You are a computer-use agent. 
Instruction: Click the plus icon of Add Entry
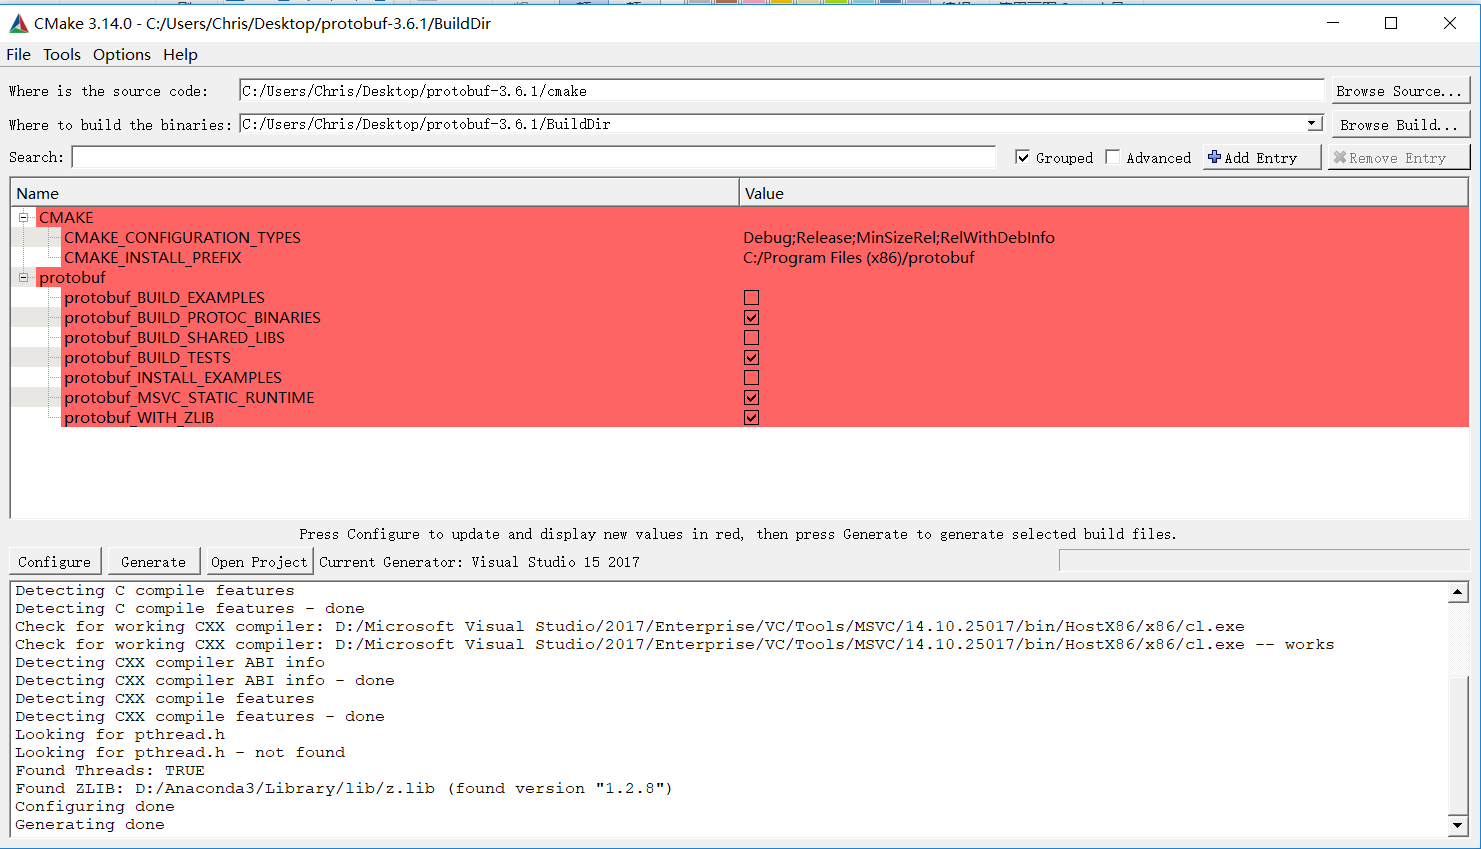[x=1214, y=157]
